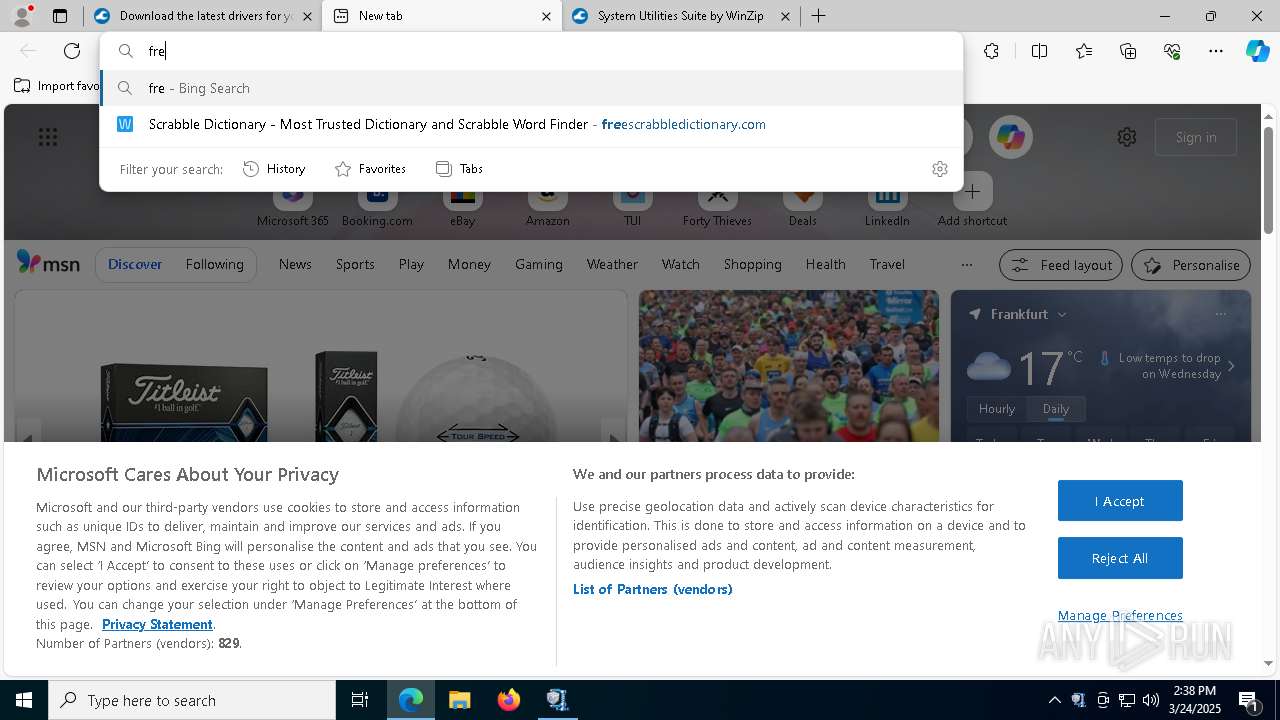Click the Personalise button
The width and height of the screenshot is (1280, 720).
click(x=1191, y=265)
